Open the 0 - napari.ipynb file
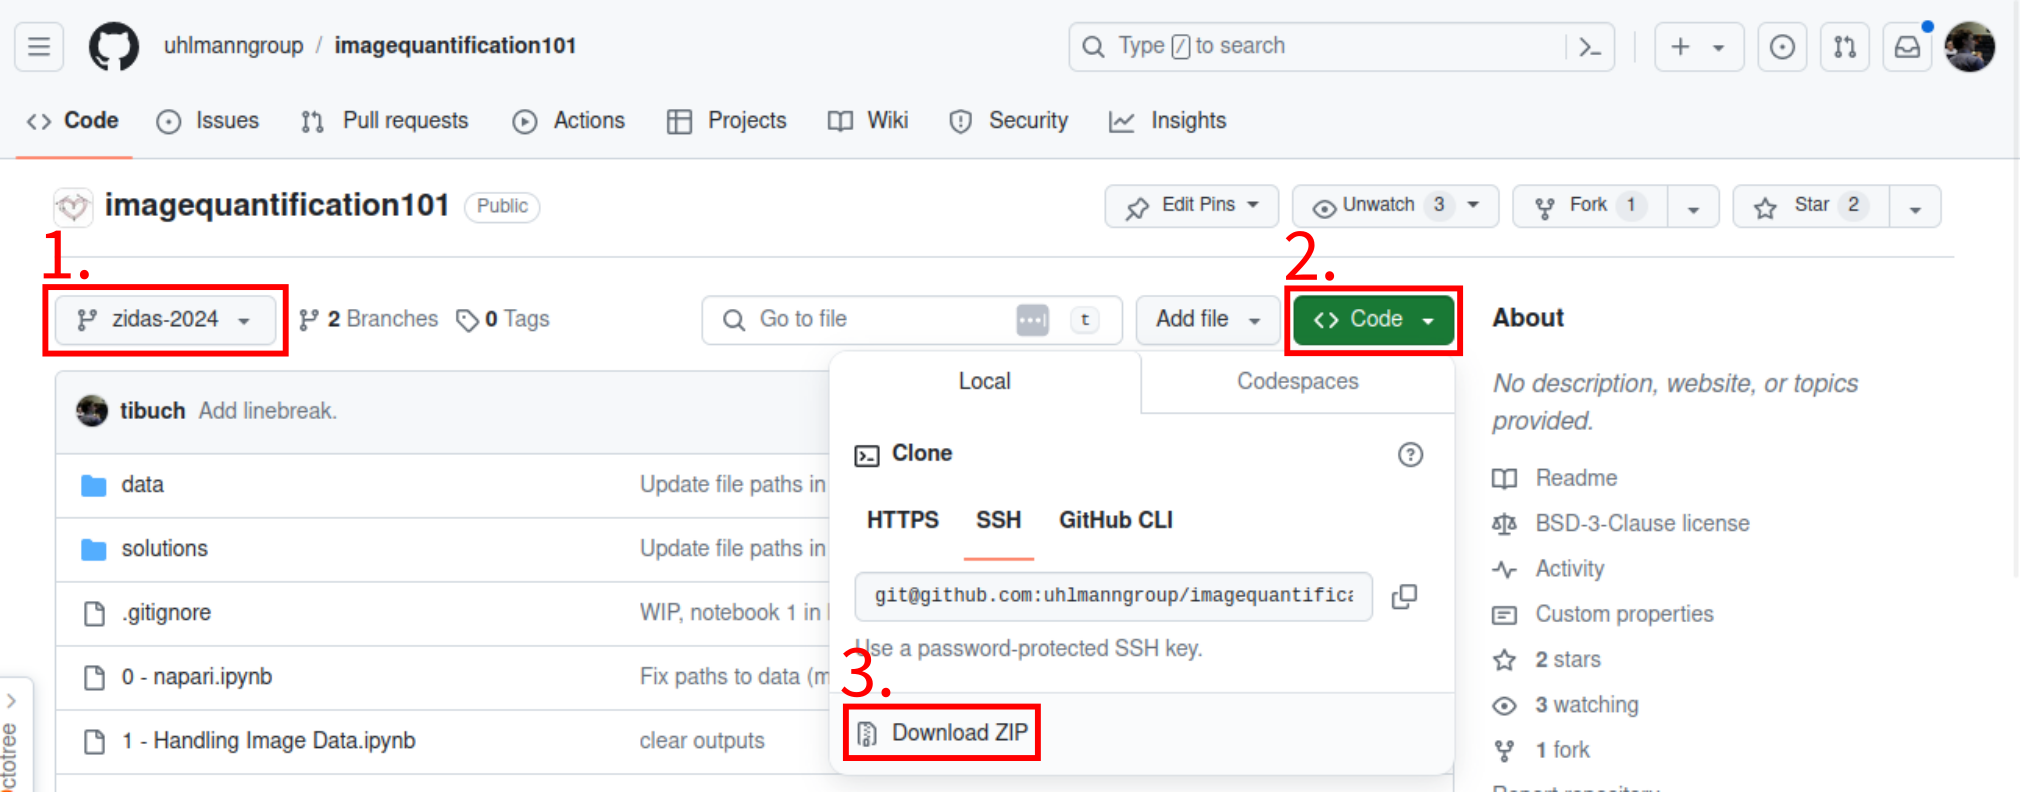2020x792 pixels. pos(197,677)
